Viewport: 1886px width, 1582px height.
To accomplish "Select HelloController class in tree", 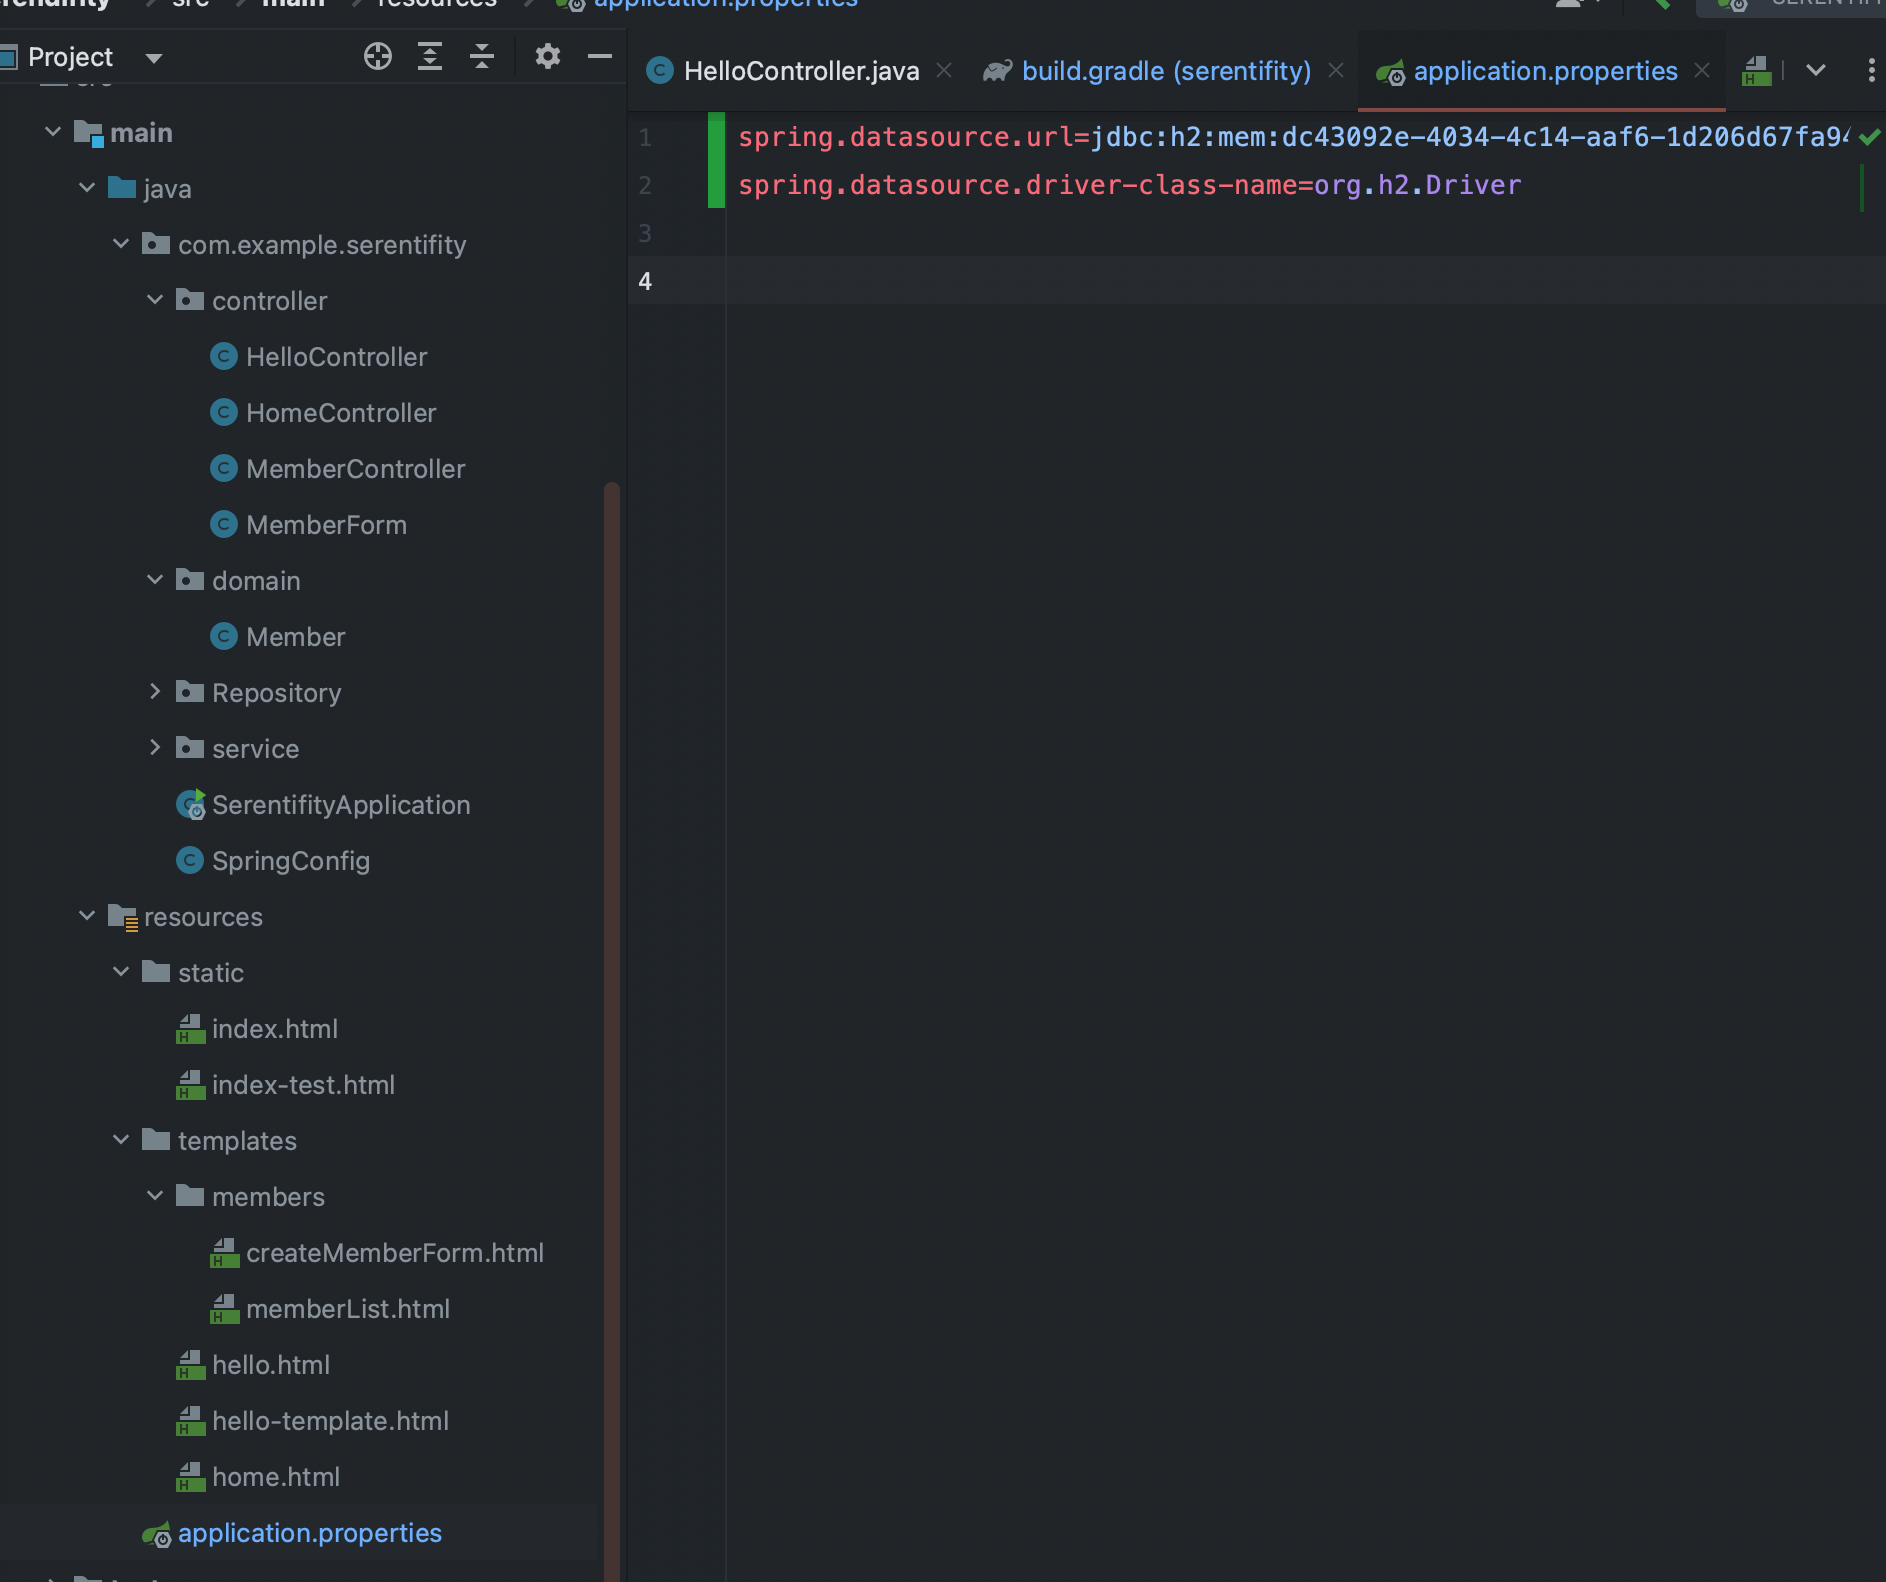I will tap(336, 357).
